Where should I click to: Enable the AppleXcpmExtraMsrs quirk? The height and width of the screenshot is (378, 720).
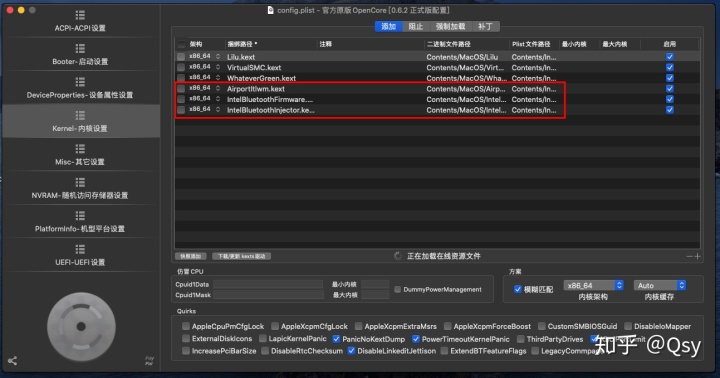(x=358, y=326)
